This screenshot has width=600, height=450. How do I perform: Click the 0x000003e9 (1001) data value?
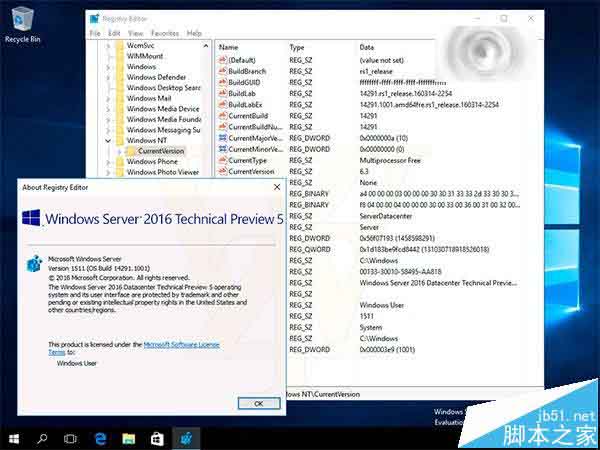tap(387, 349)
